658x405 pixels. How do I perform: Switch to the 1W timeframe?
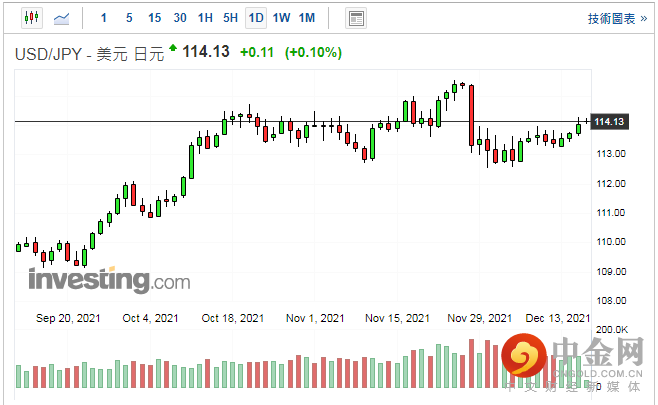click(282, 18)
